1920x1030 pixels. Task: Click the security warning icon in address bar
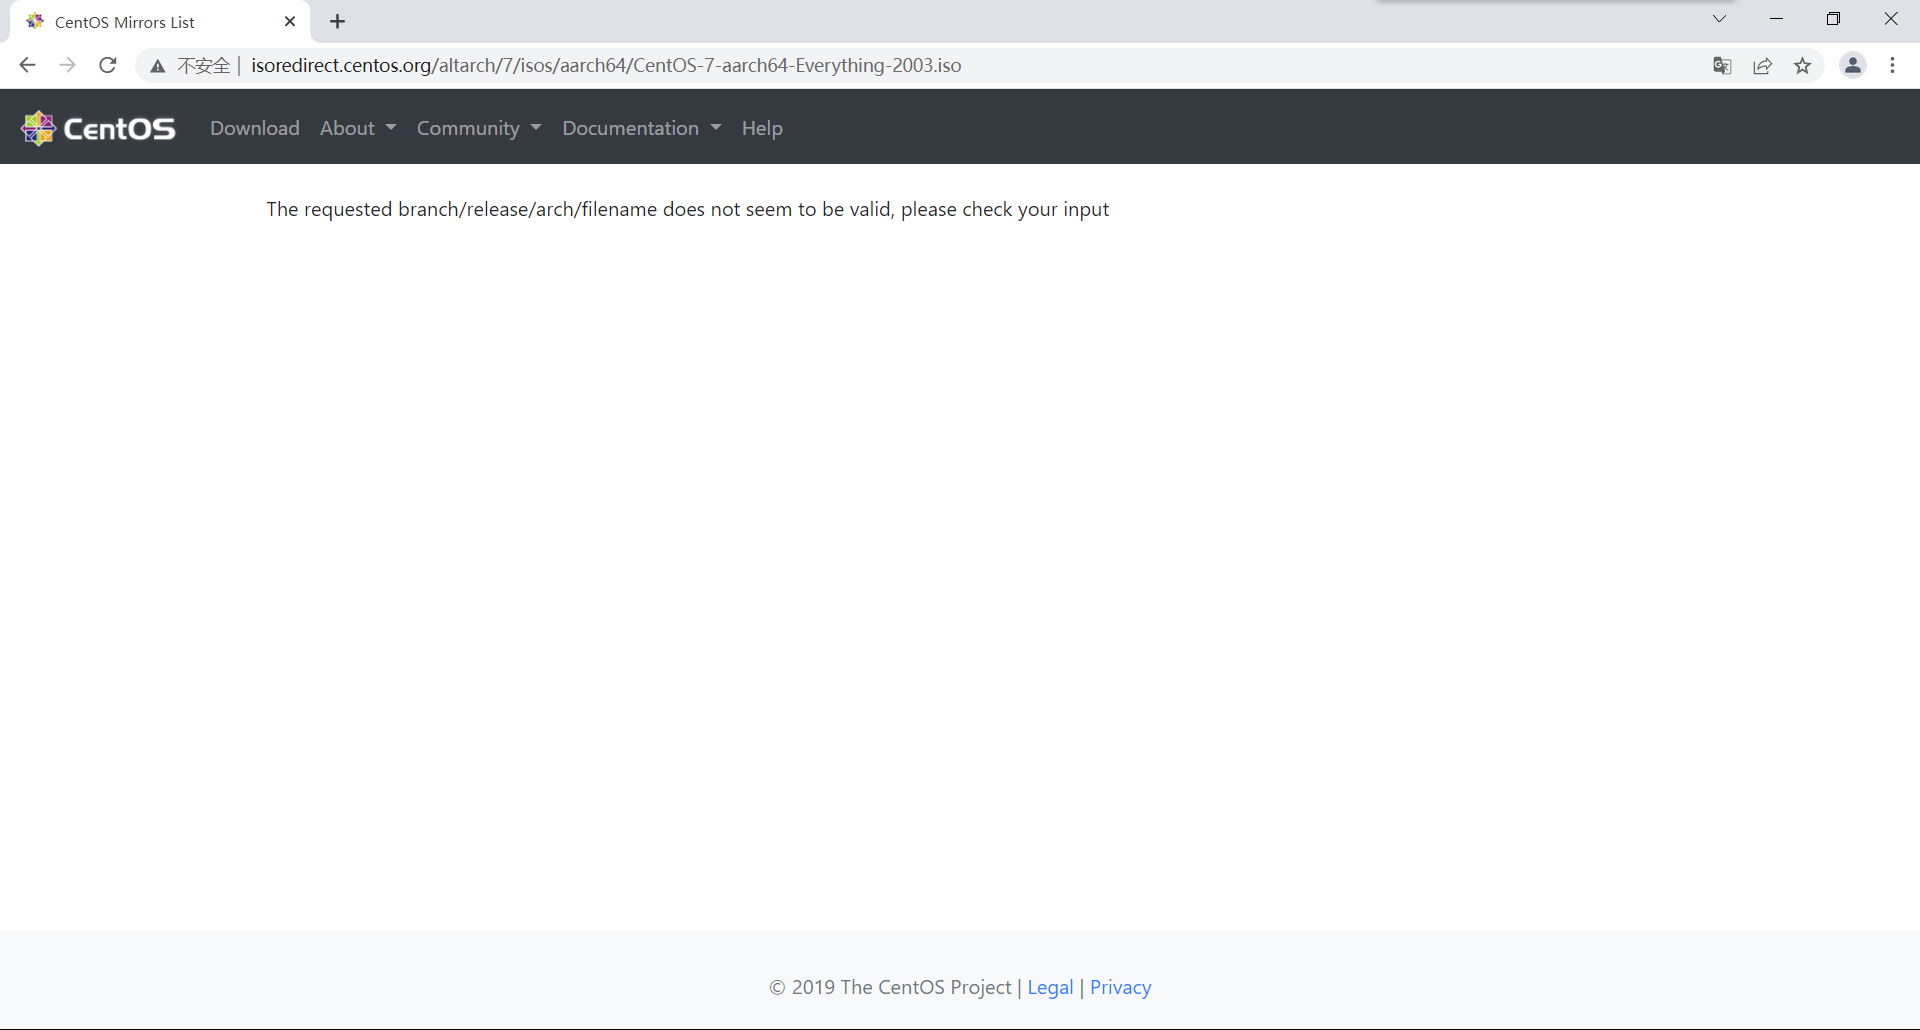pyautogui.click(x=157, y=65)
